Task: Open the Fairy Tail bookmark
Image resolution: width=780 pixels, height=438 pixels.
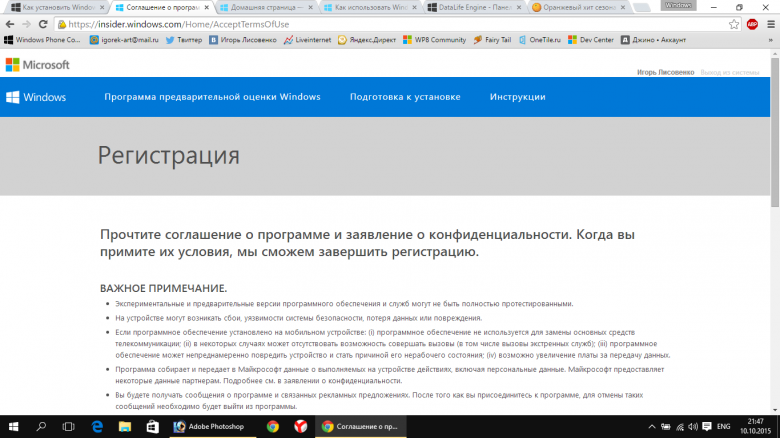Action: pyautogui.click(x=492, y=40)
